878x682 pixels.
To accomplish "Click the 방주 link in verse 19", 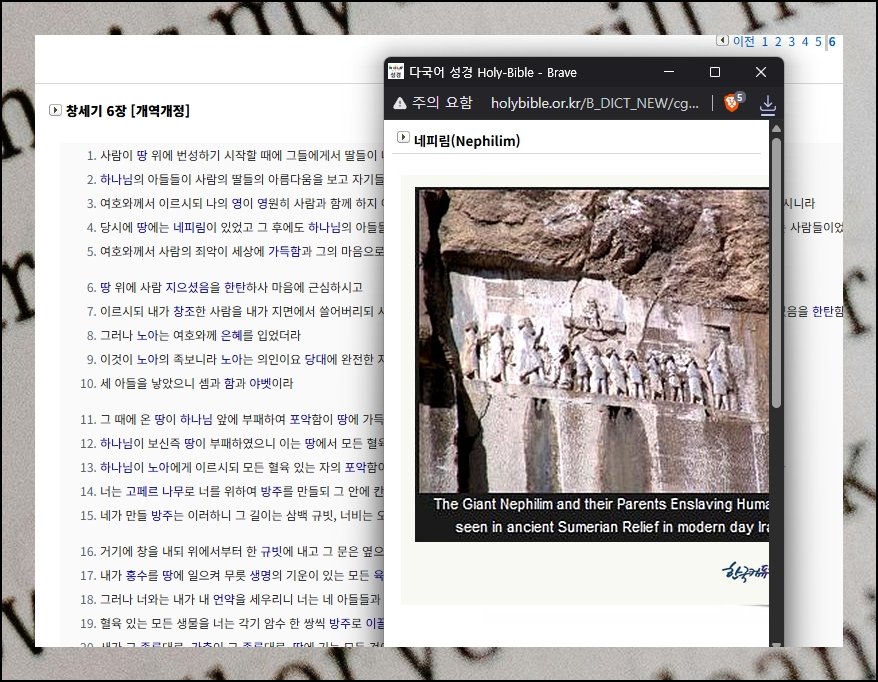I will pyautogui.click(x=339, y=624).
